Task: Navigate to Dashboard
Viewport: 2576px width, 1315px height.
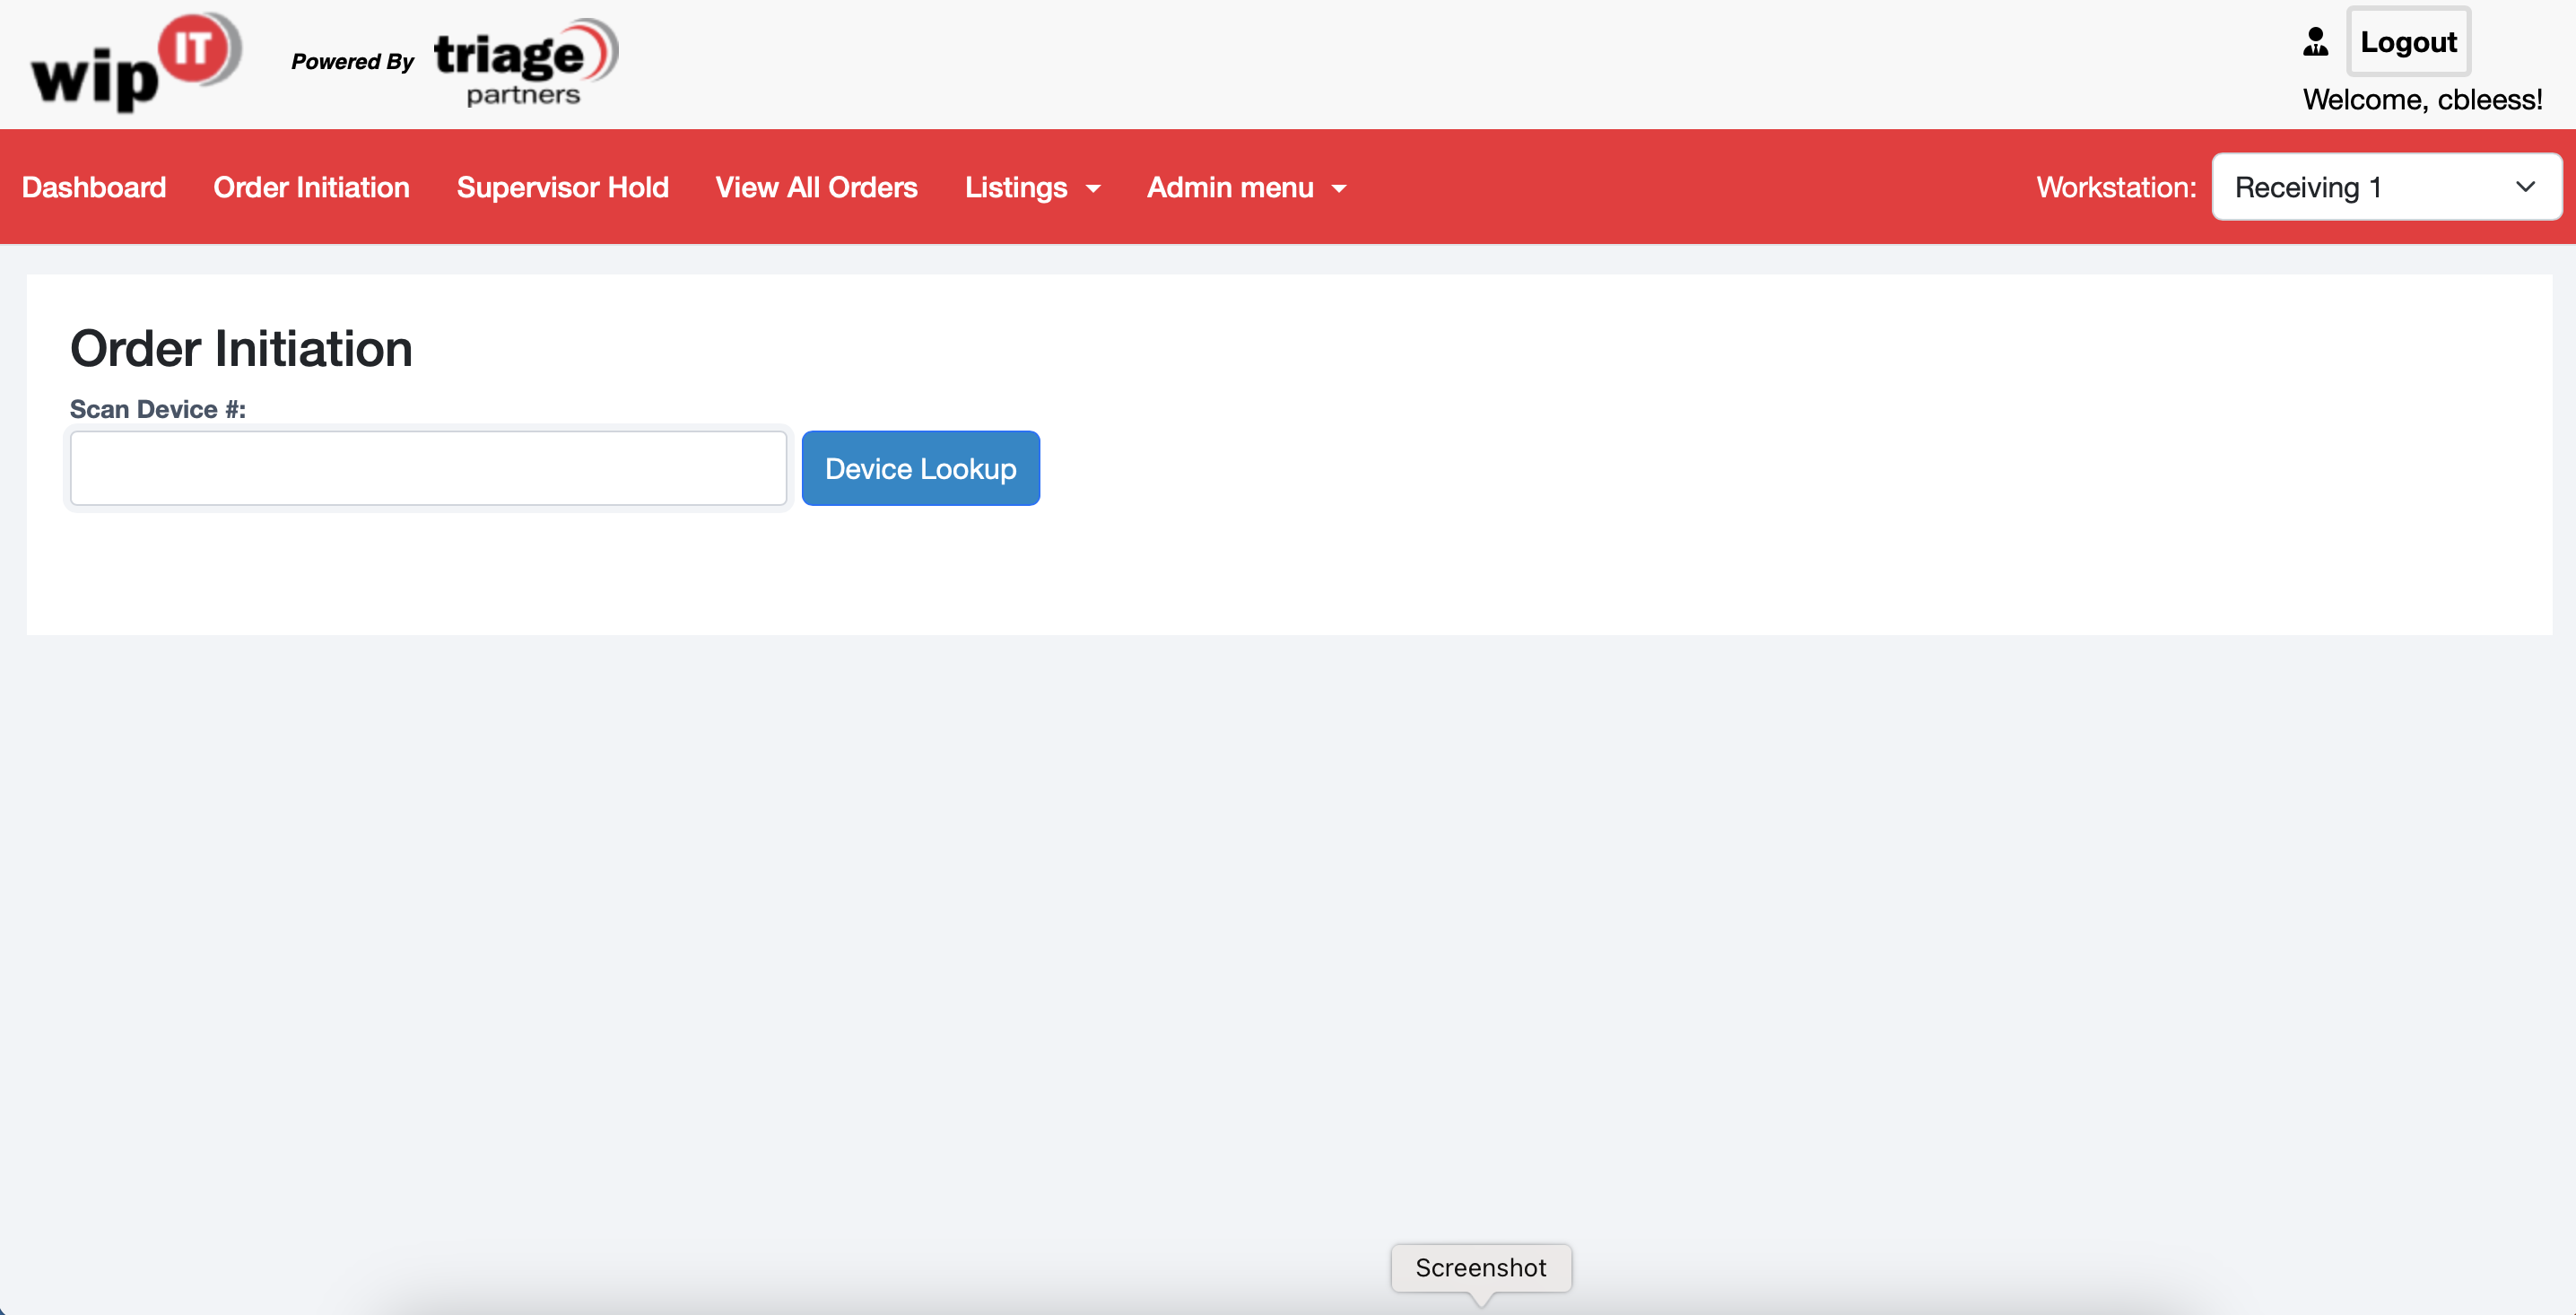Action: point(93,187)
